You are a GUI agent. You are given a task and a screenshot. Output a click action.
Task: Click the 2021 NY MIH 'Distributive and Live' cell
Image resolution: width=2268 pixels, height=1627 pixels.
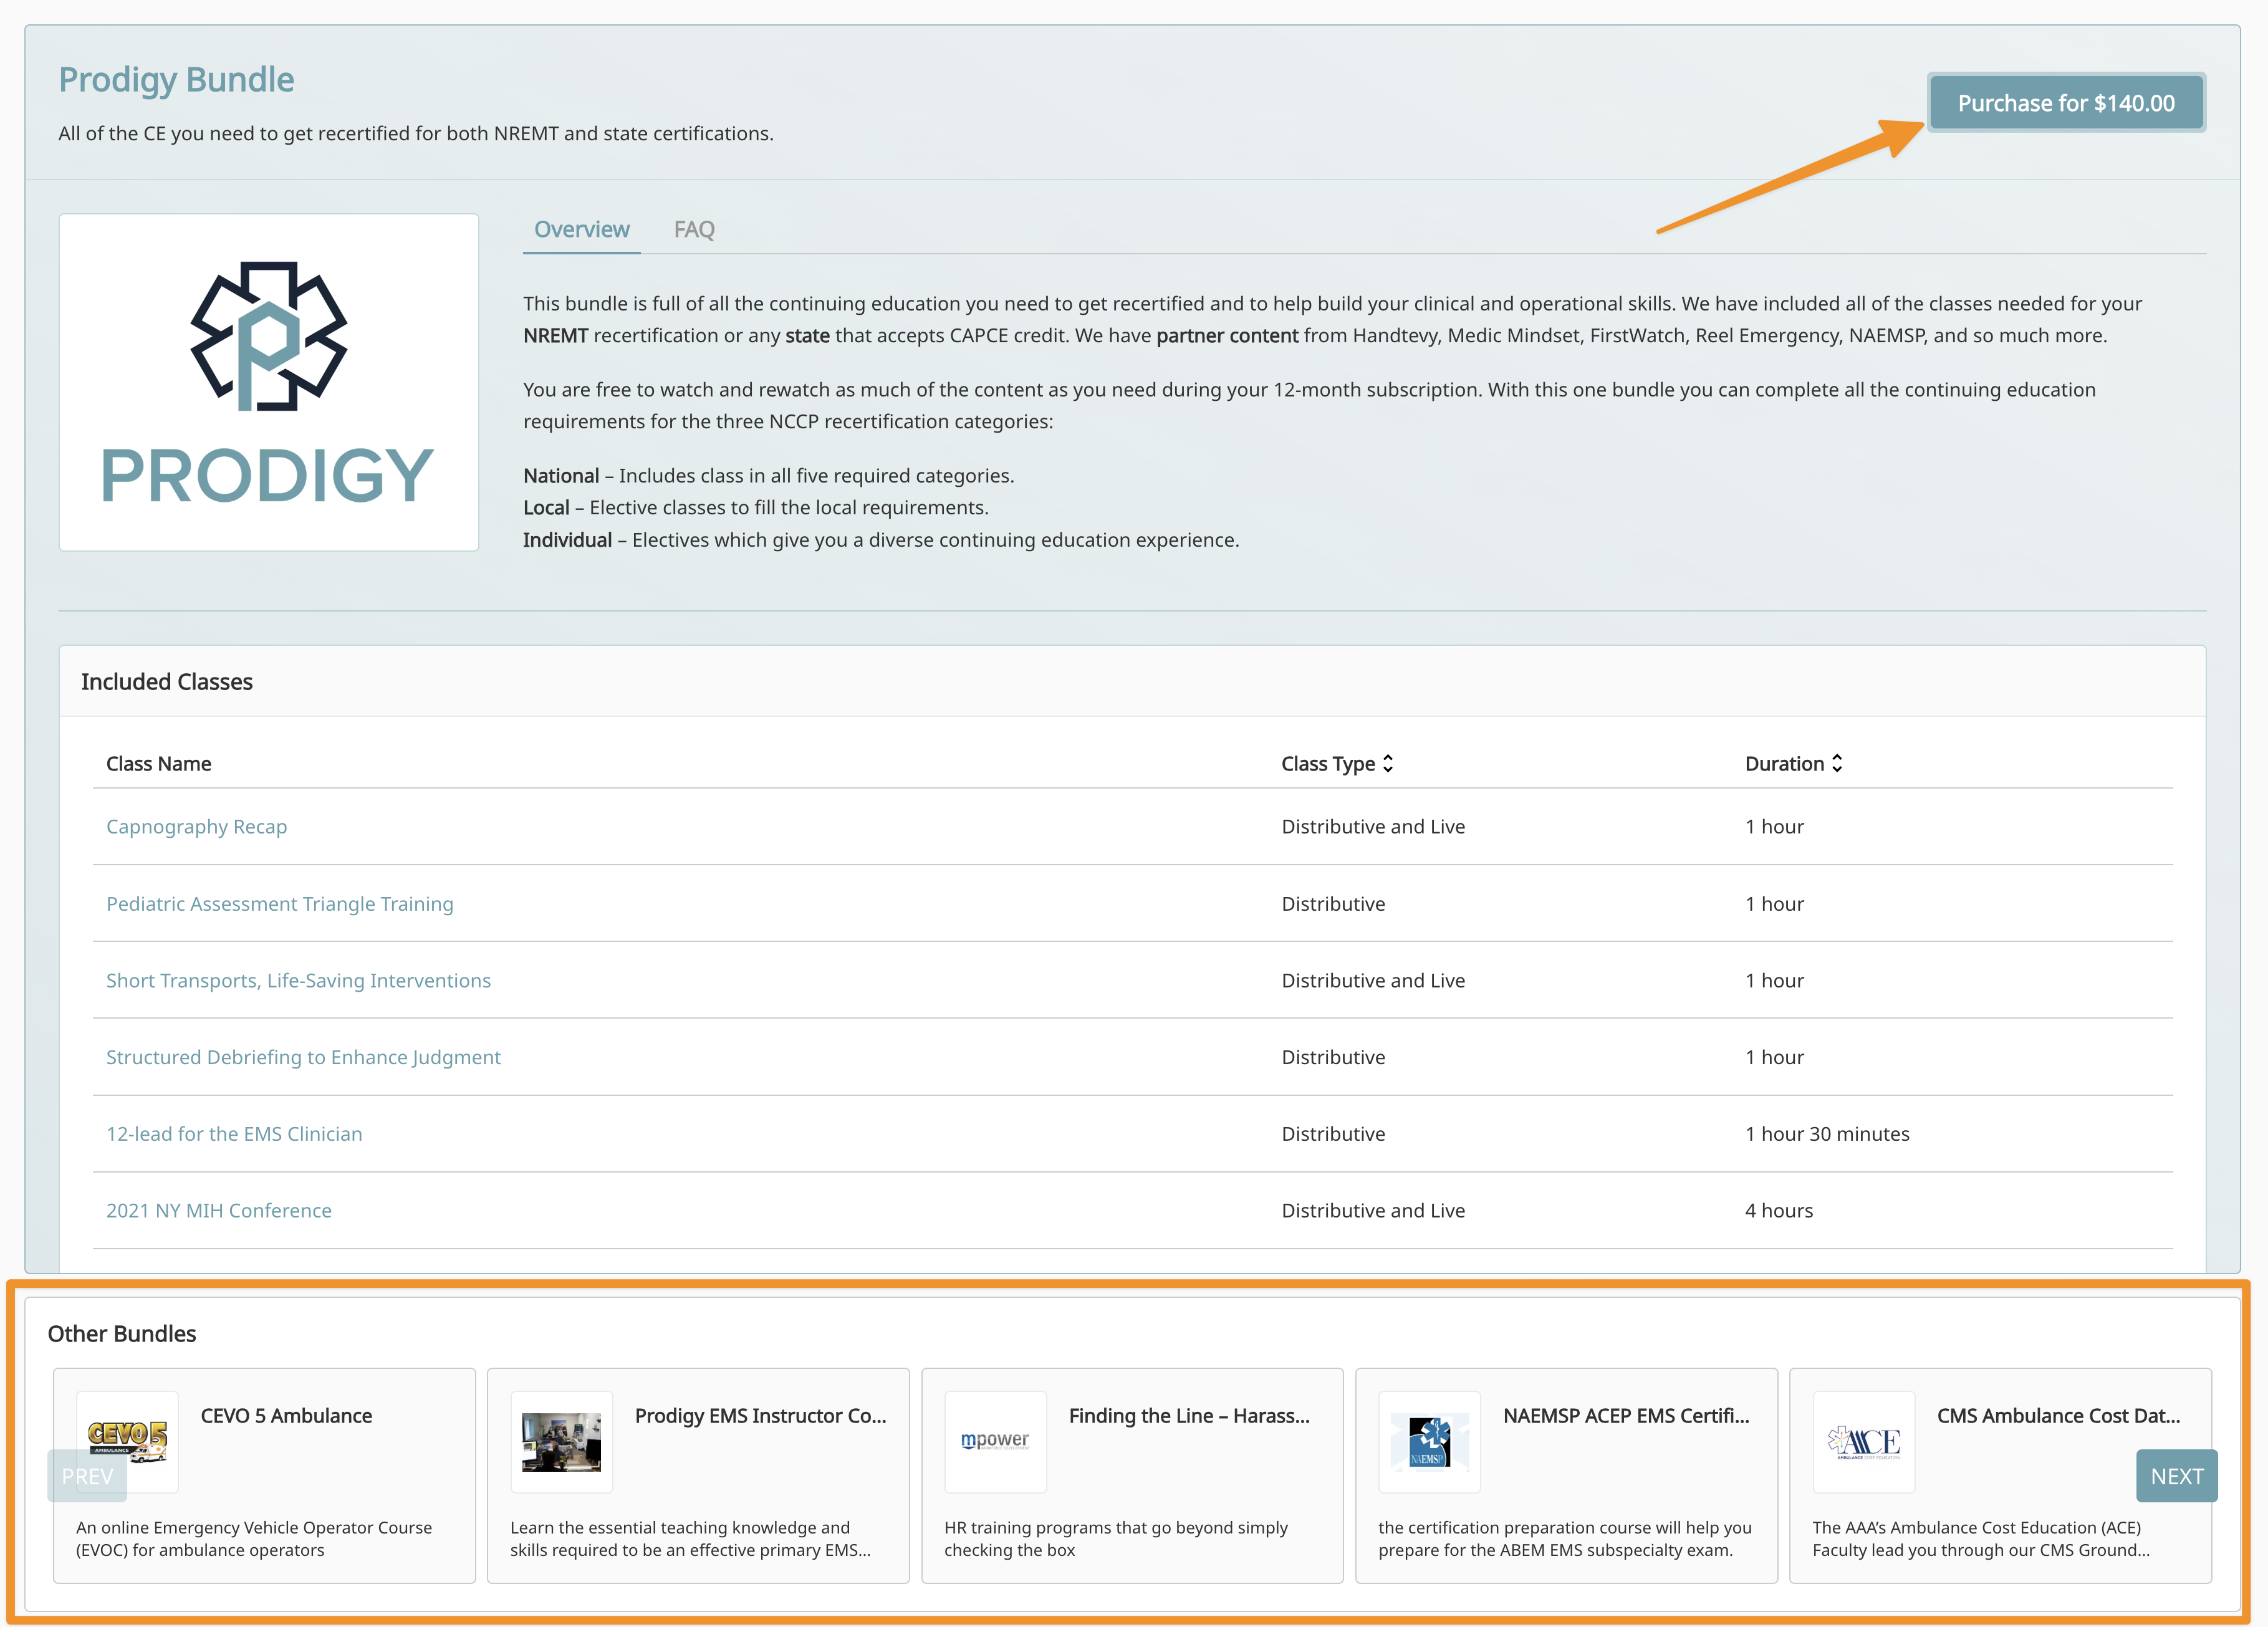pos(1373,1211)
